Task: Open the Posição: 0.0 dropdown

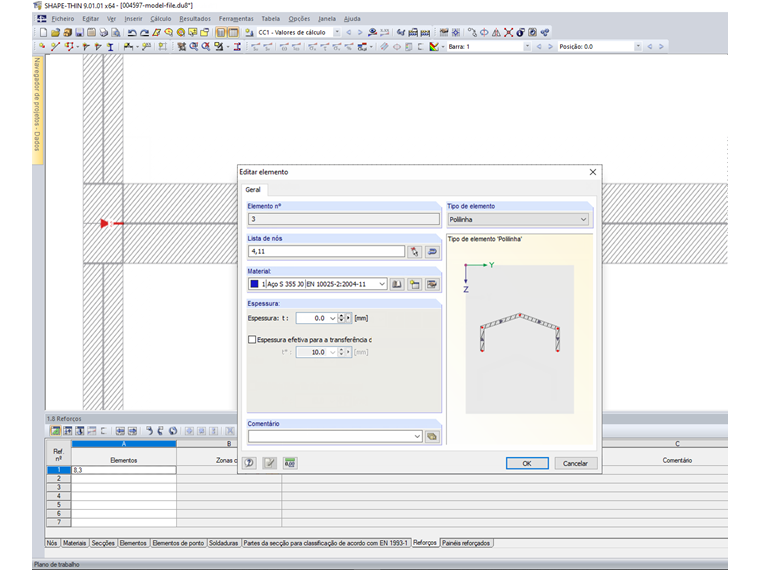Action: pyautogui.click(x=638, y=47)
